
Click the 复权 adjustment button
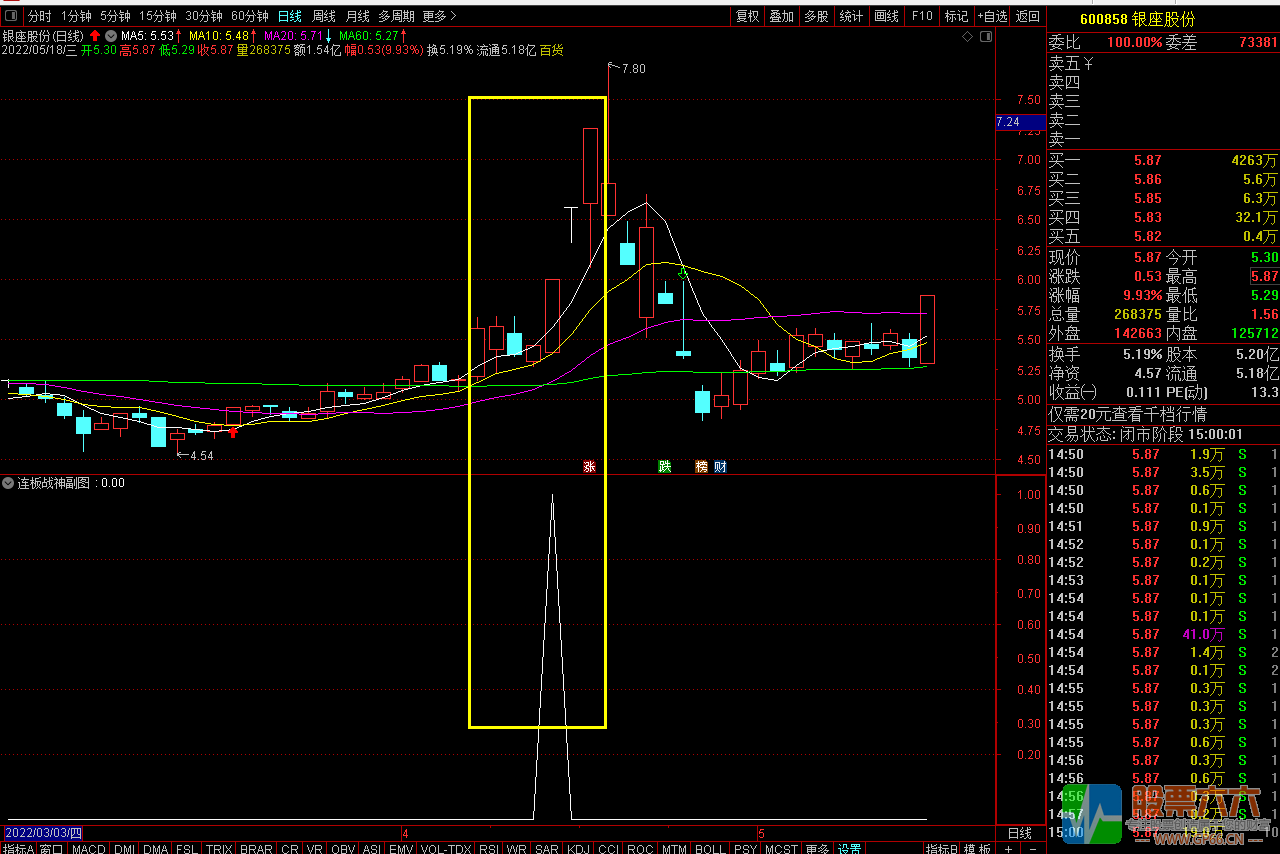[747, 16]
